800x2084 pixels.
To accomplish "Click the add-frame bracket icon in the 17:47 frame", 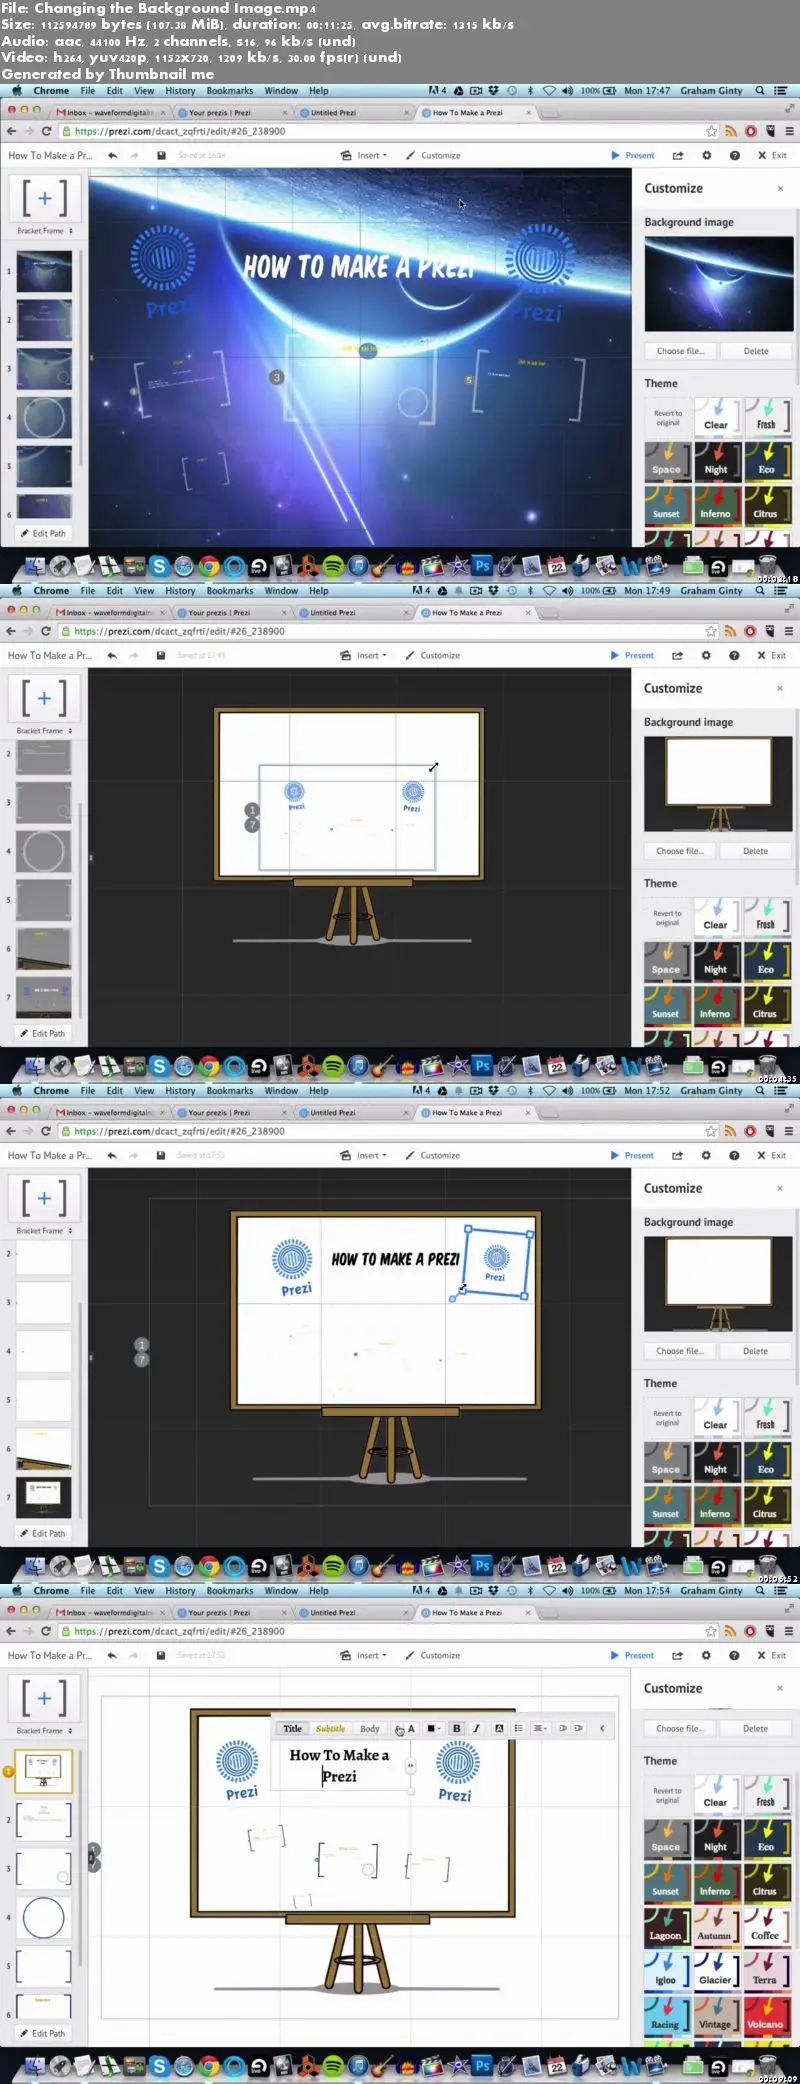I will (45, 198).
